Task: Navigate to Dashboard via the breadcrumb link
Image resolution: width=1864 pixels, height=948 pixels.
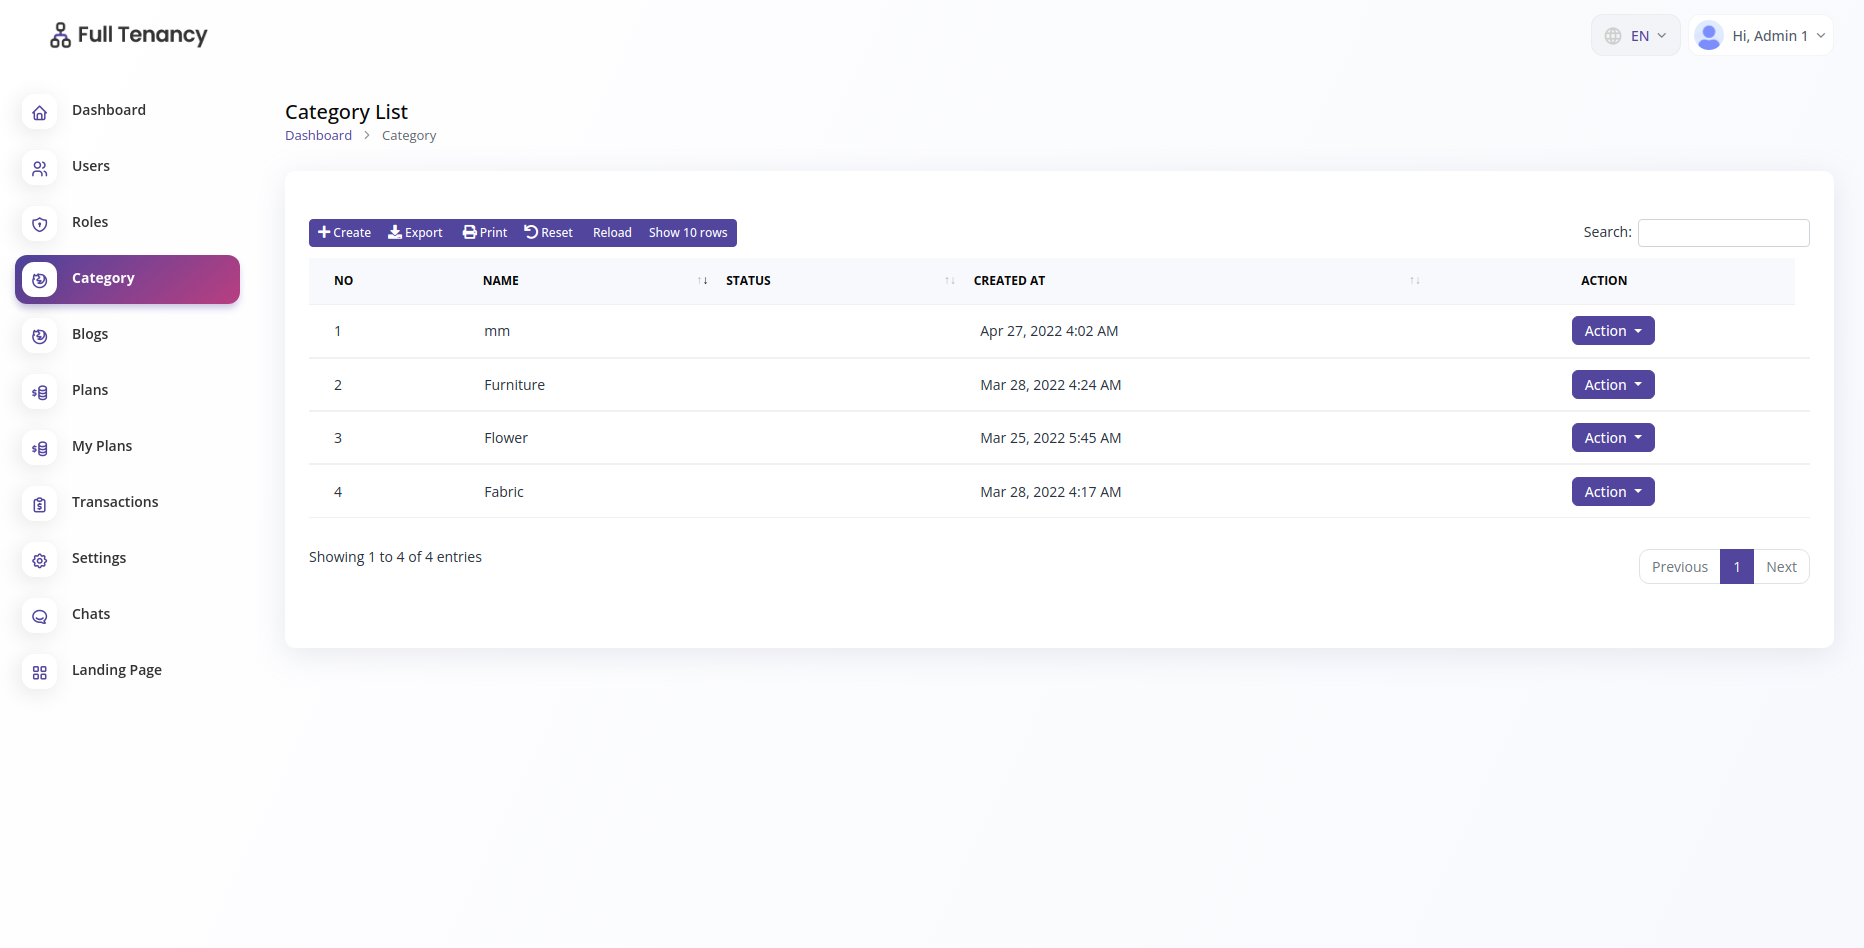Action: [x=318, y=135]
